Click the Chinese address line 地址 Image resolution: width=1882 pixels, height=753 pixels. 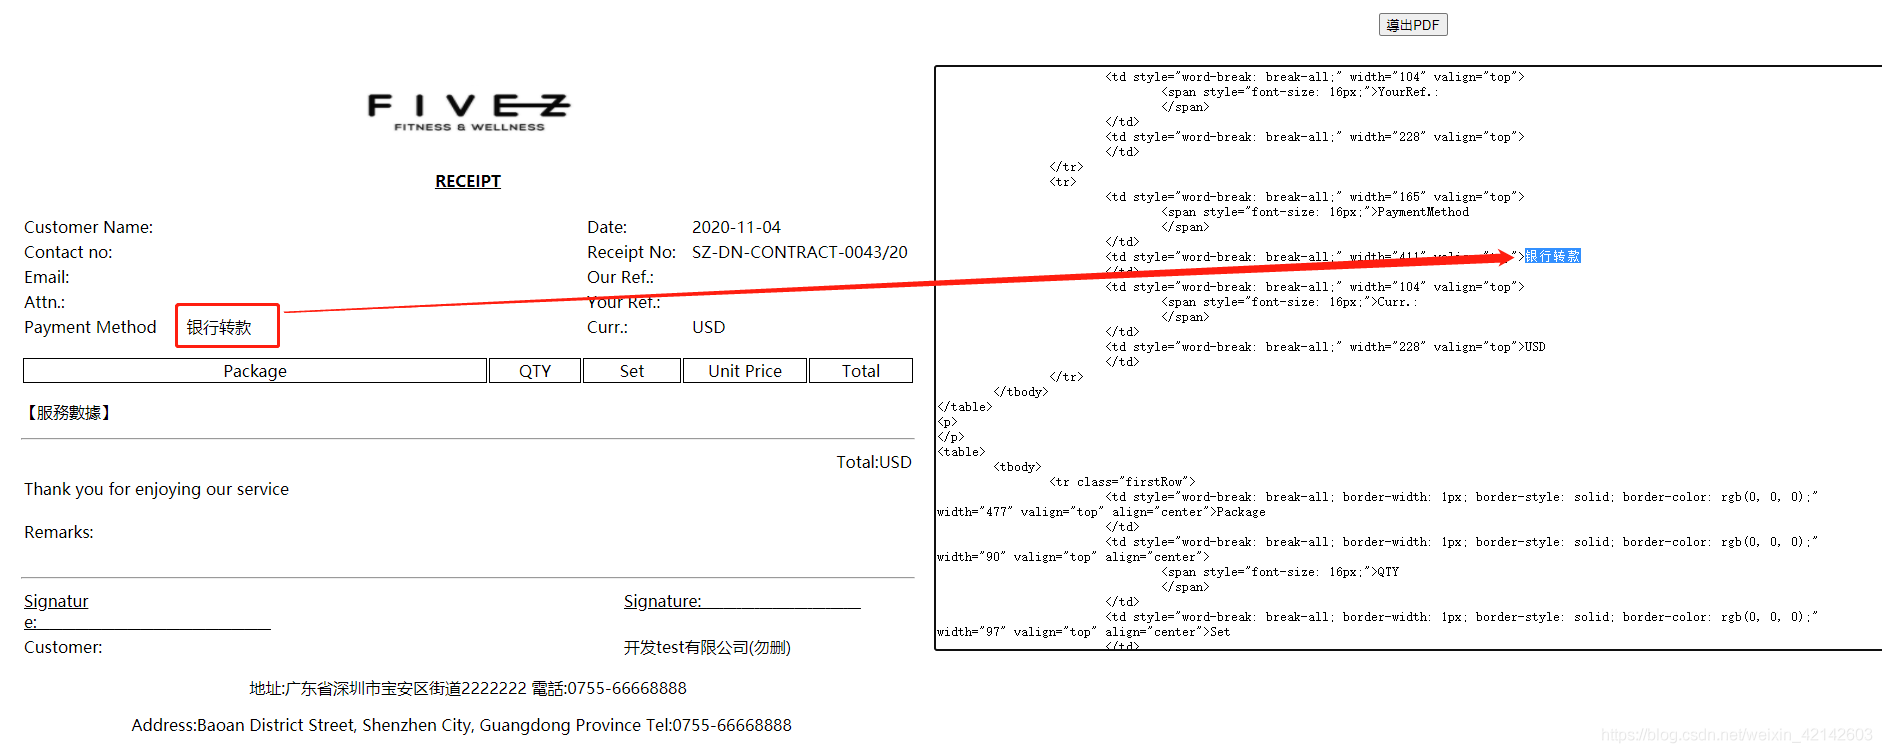click(468, 688)
